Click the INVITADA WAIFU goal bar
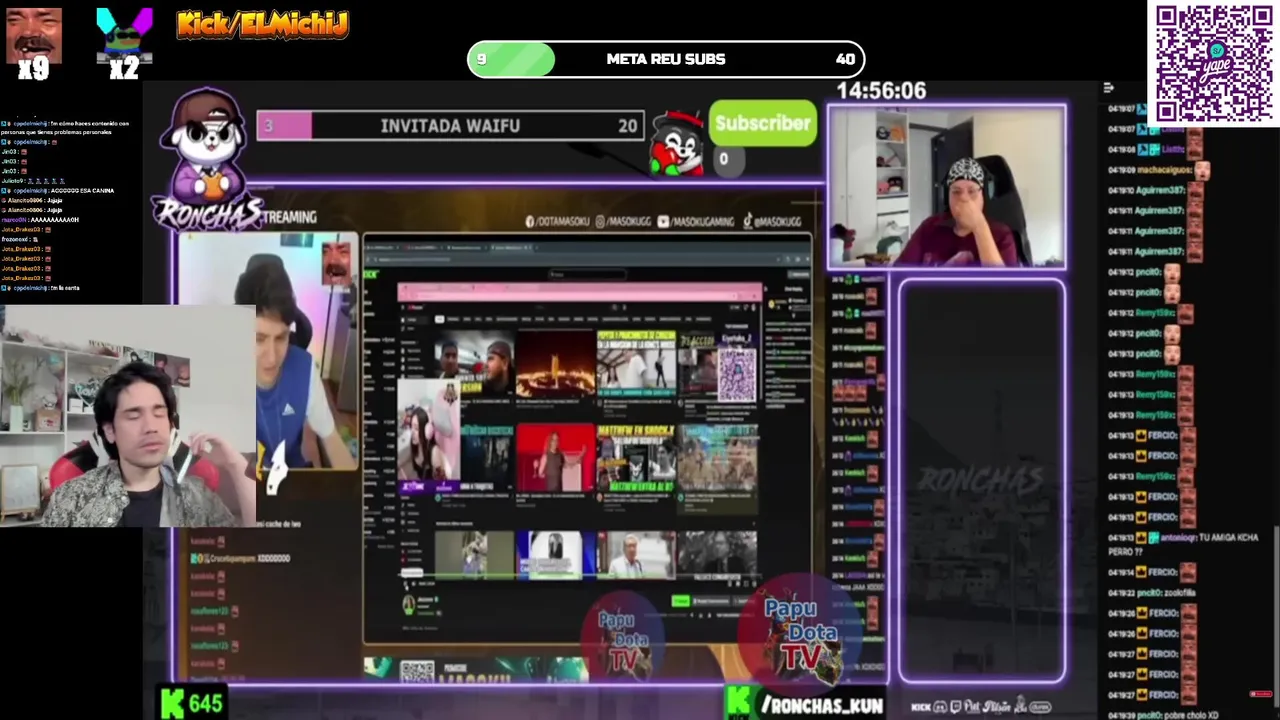This screenshot has width=1280, height=720. pos(450,126)
